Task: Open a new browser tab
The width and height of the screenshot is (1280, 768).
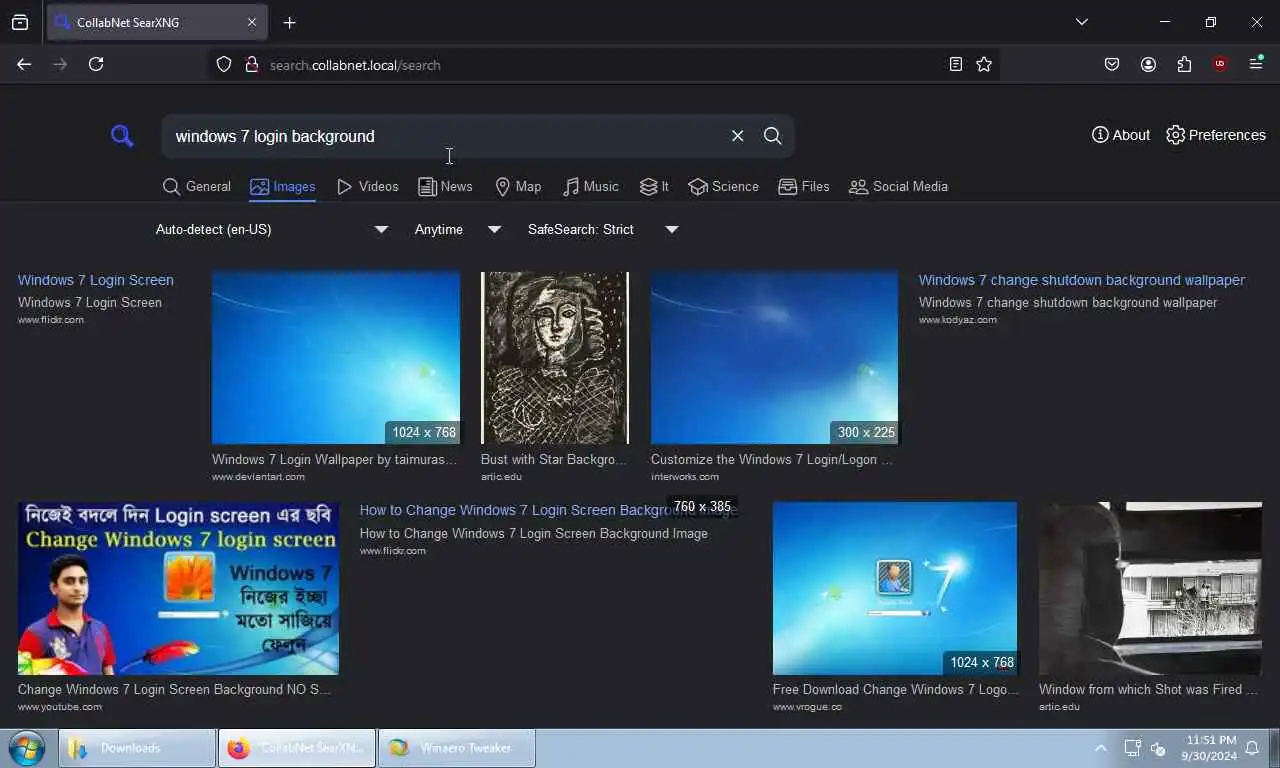Action: pos(289,22)
